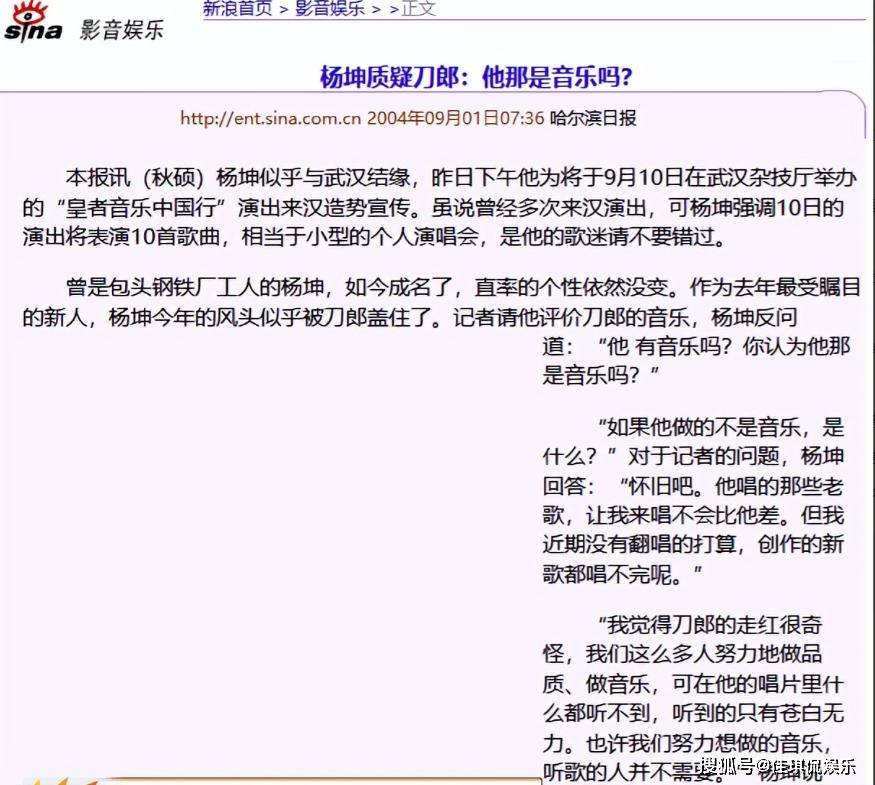Screen dimensions: 875x785
Task: Click the source name 哈尔滨日报
Action: tap(593, 118)
